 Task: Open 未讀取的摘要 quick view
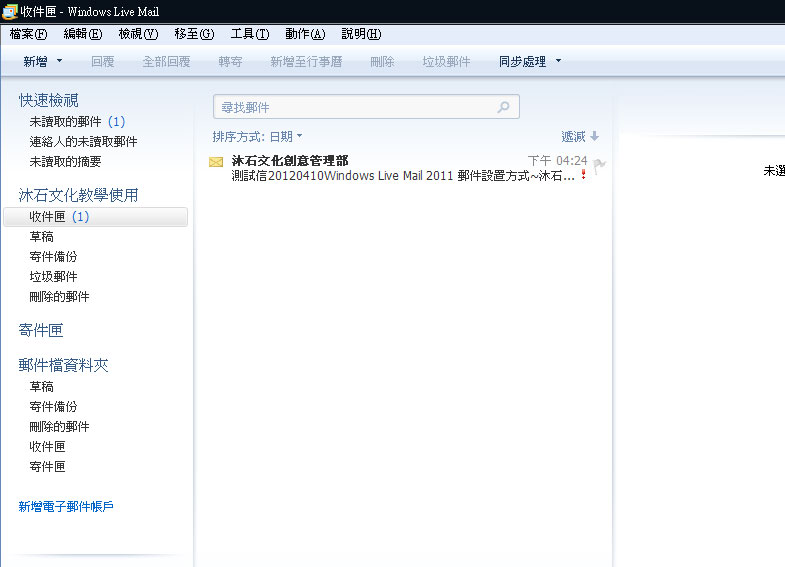pyautogui.click(x=65, y=162)
